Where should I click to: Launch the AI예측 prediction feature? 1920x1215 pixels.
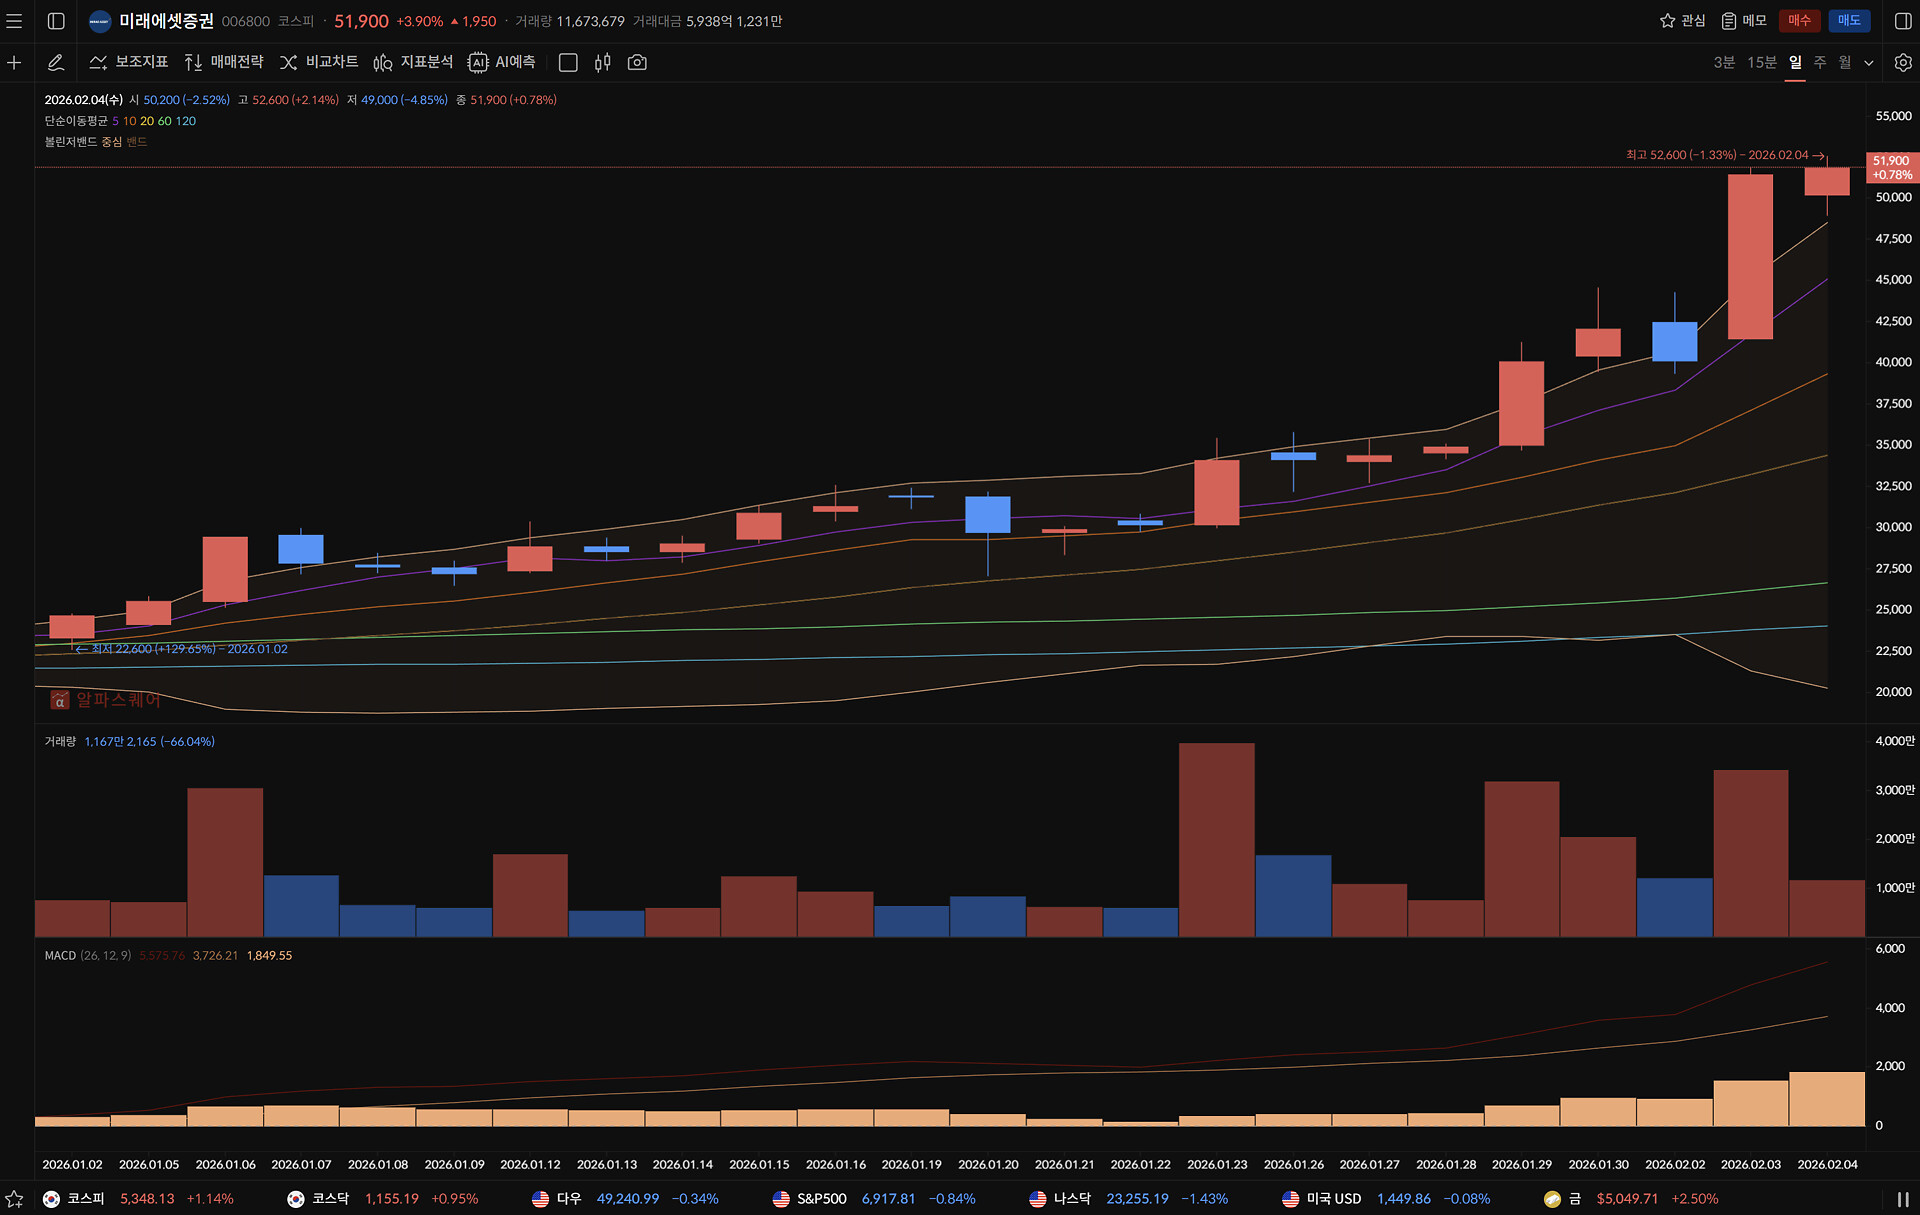pos(502,62)
